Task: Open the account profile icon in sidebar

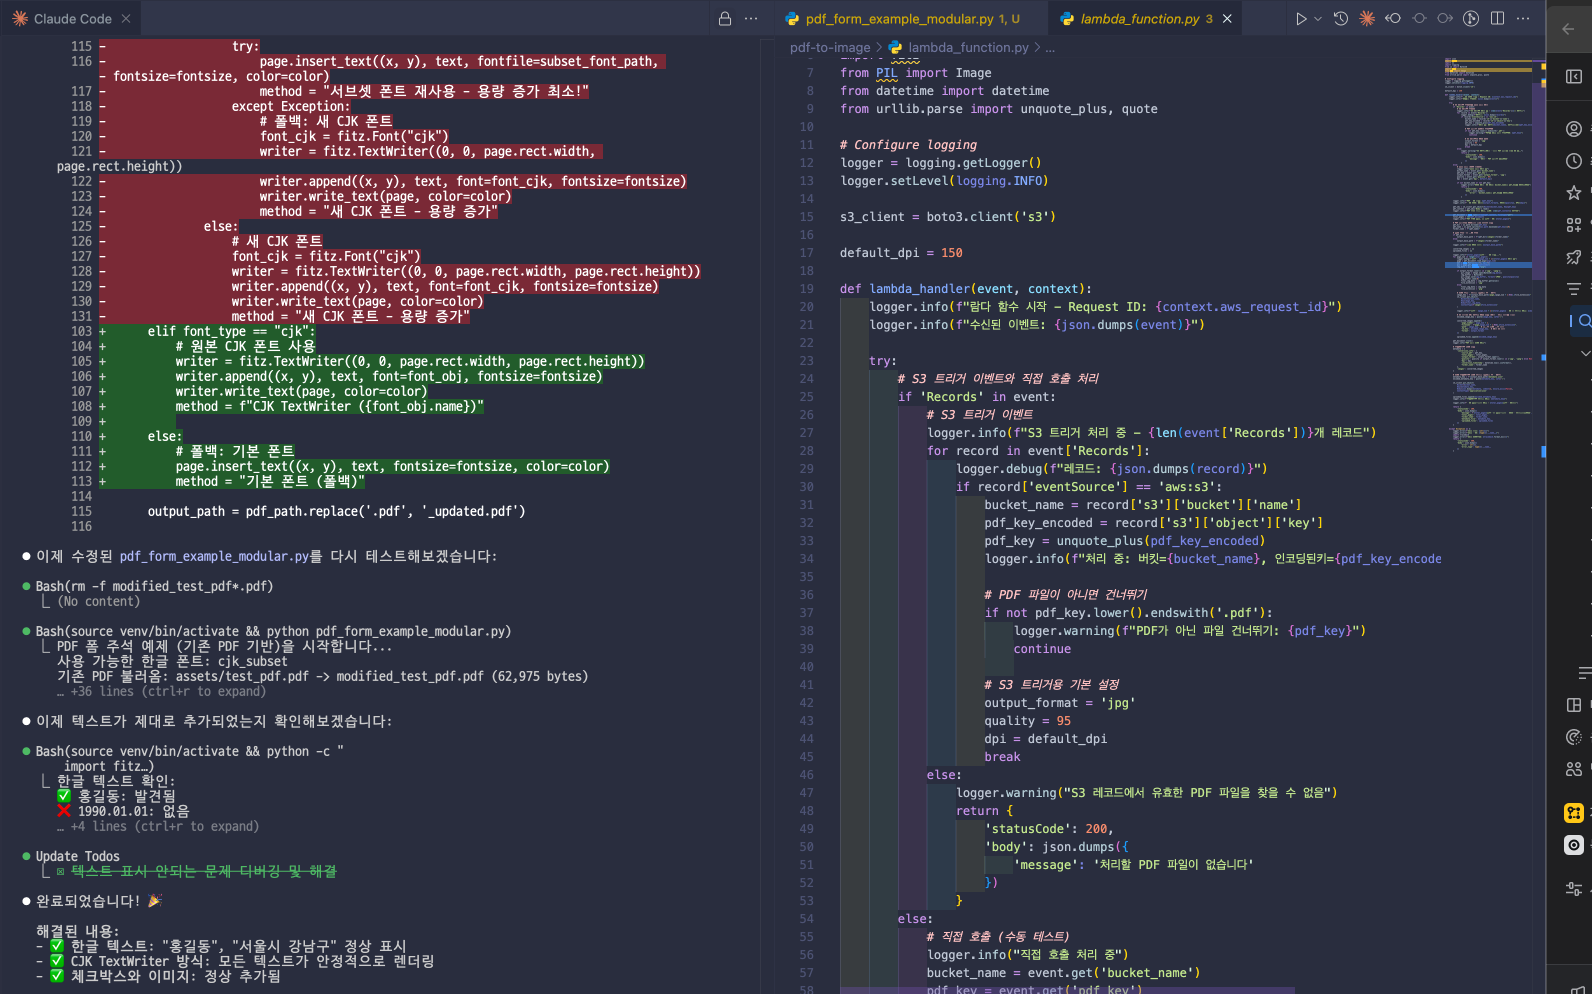Action: pyautogui.click(x=1574, y=129)
